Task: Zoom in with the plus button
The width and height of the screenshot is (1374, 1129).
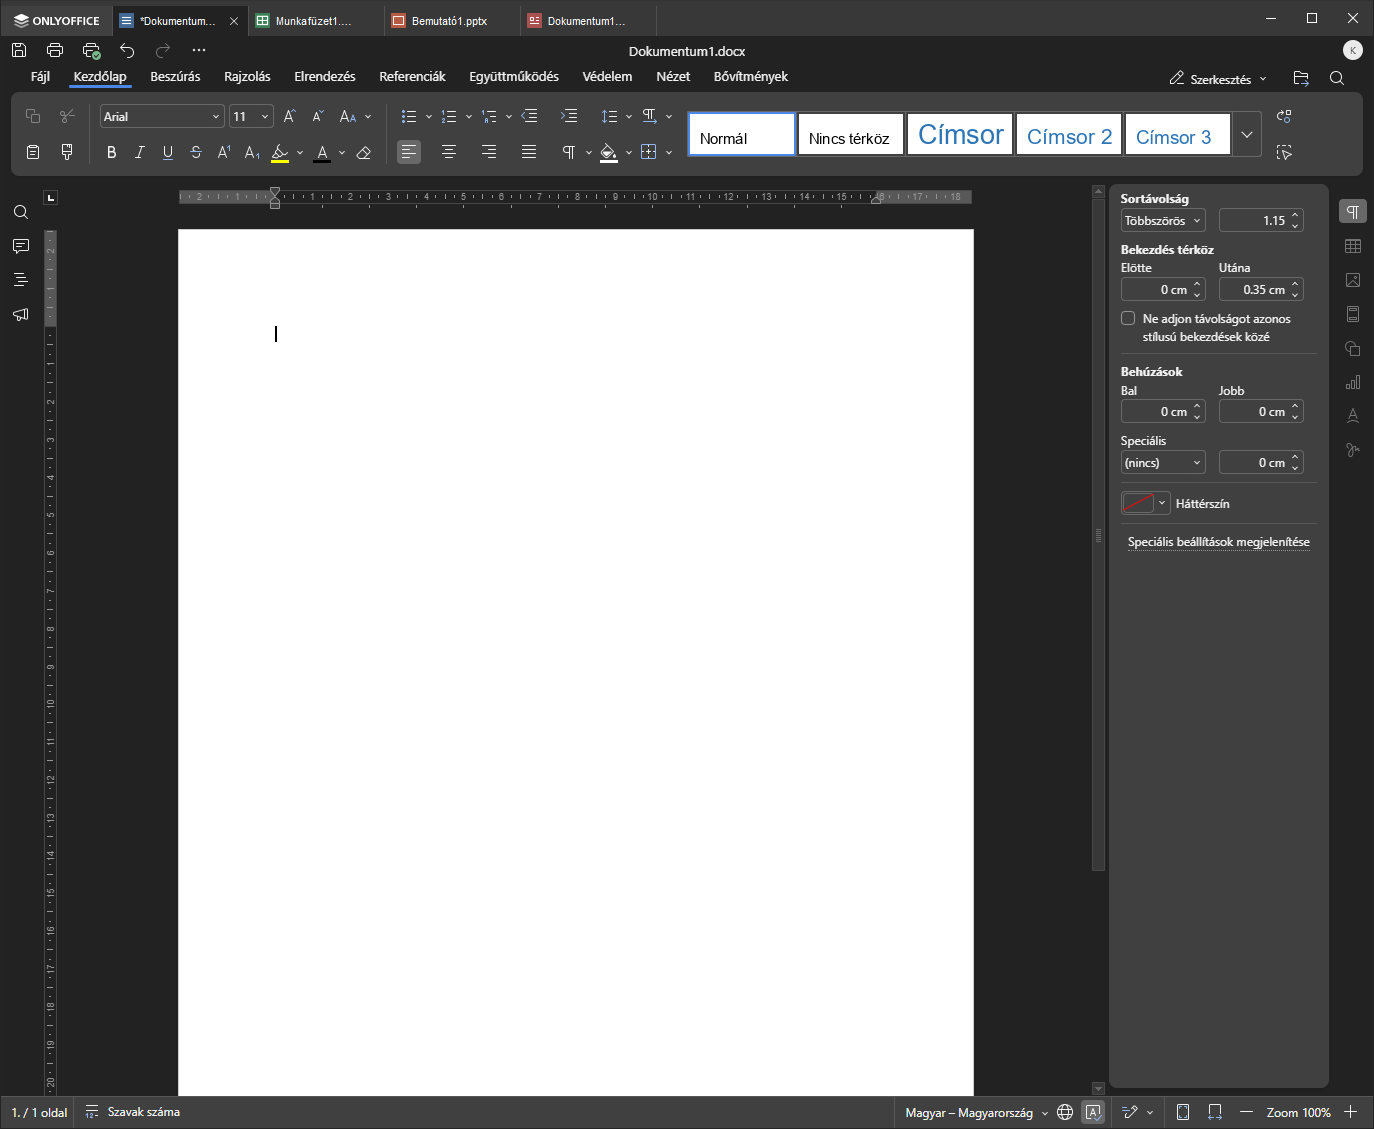Action: pyautogui.click(x=1350, y=1112)
